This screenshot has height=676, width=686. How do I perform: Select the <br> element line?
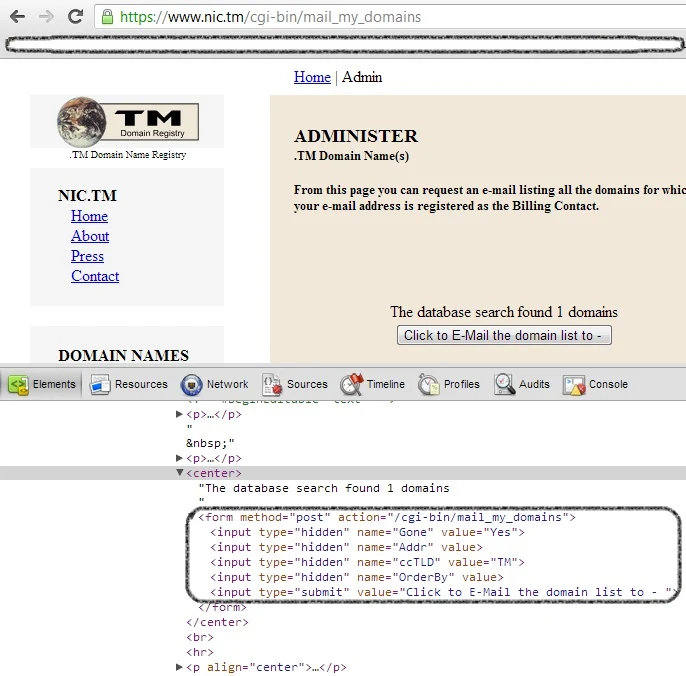[200, 637]
